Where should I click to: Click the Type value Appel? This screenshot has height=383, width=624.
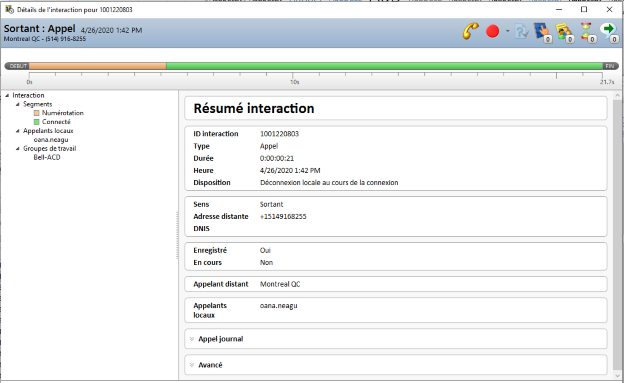tap(269, 146)
